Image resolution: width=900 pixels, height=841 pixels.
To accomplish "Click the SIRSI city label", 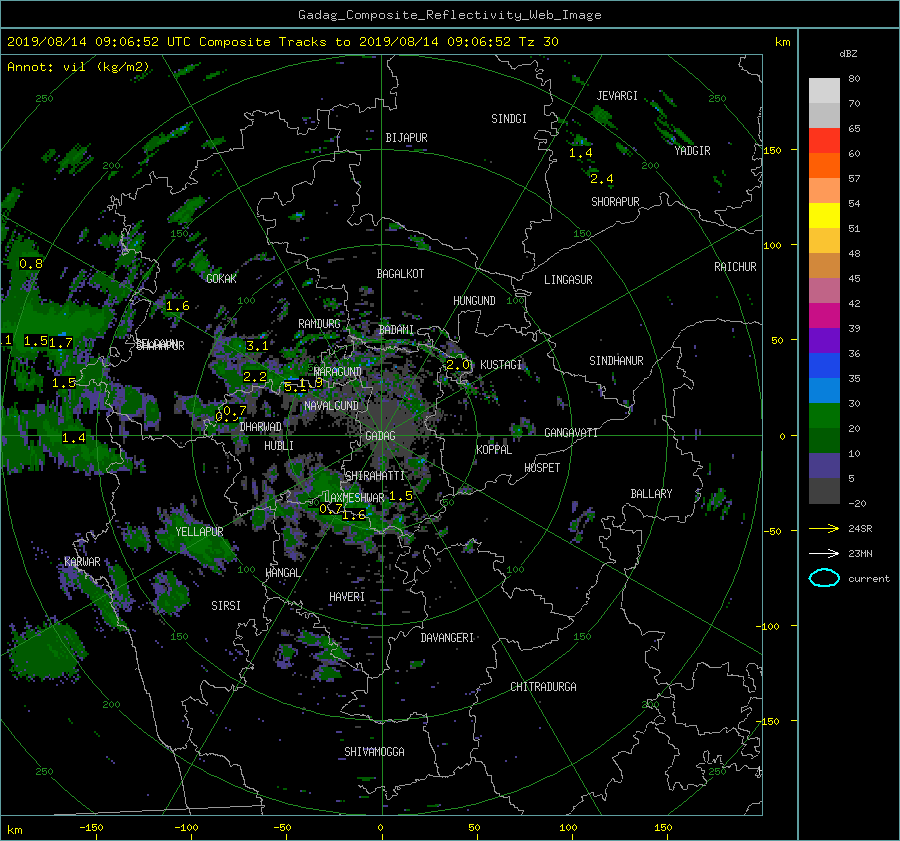I will [x=226, y=606].
